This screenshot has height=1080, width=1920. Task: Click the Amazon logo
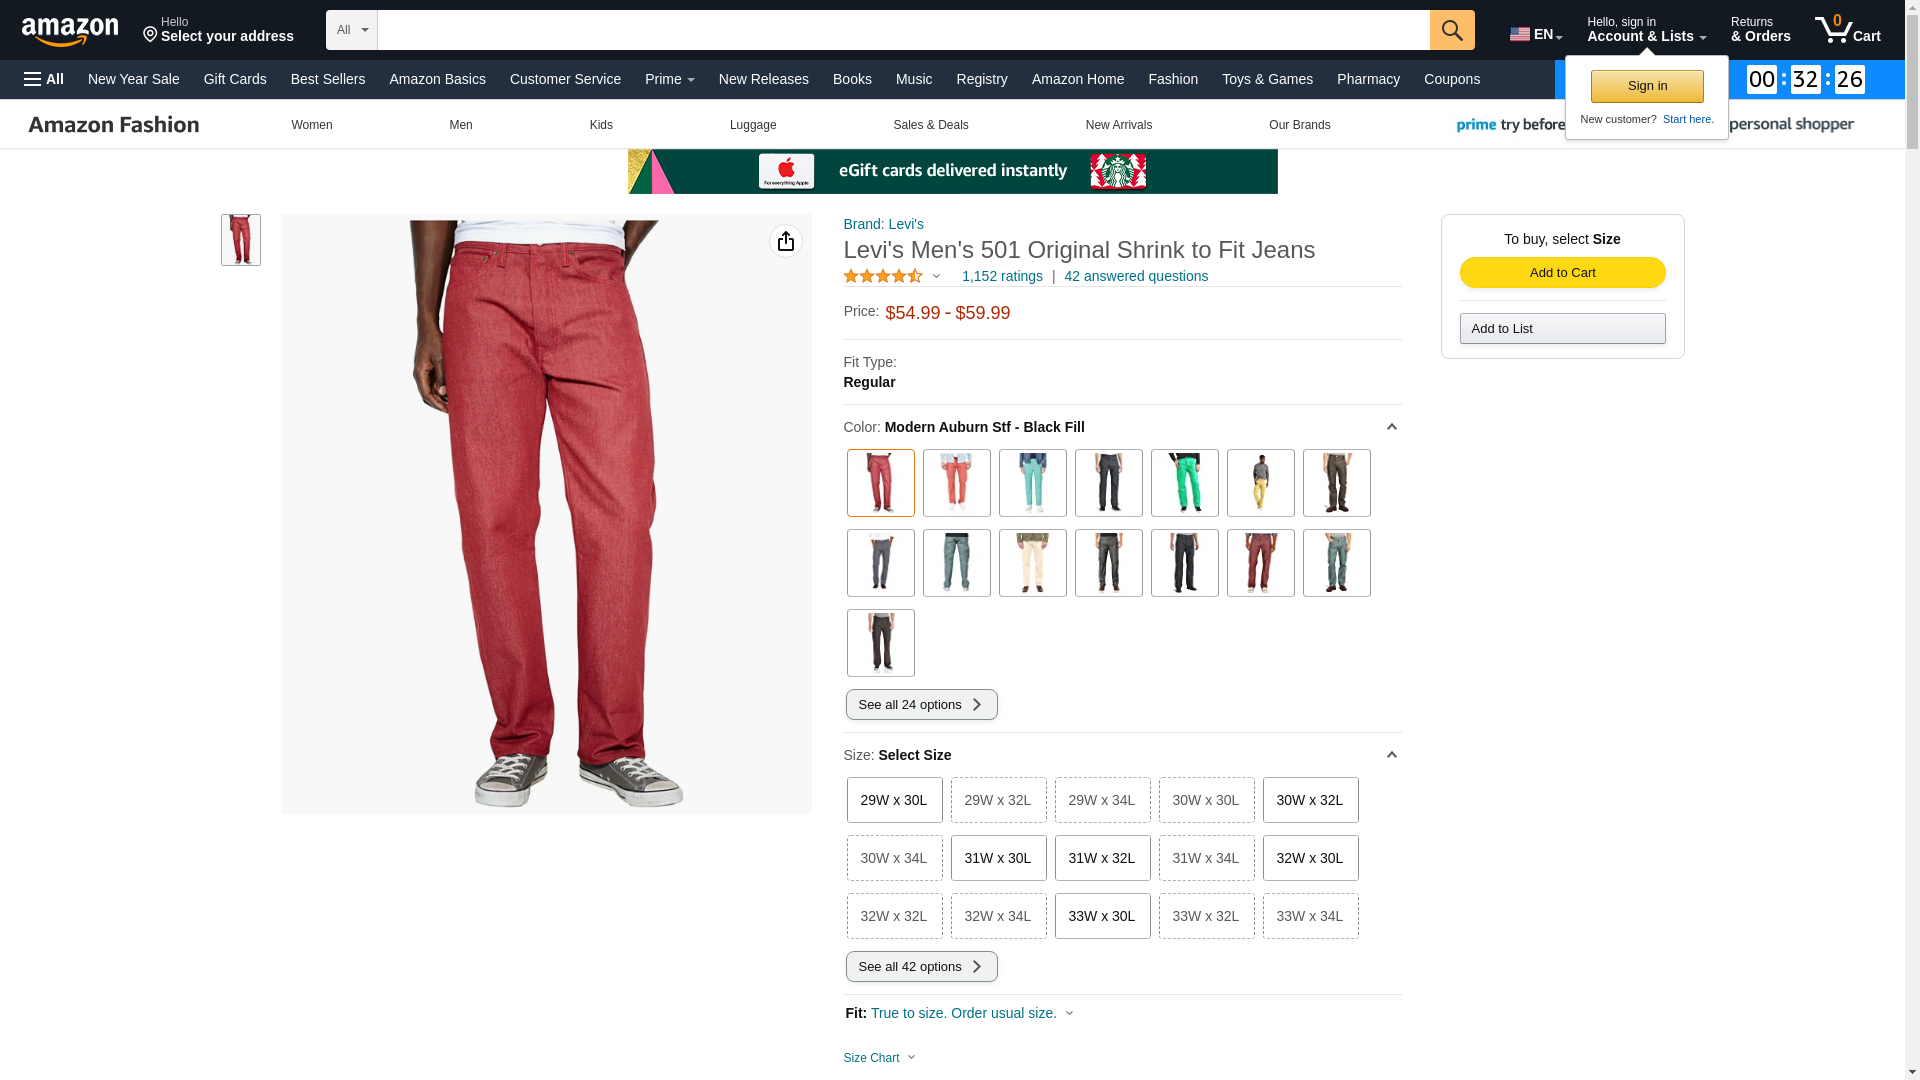(x=70, y=31)
